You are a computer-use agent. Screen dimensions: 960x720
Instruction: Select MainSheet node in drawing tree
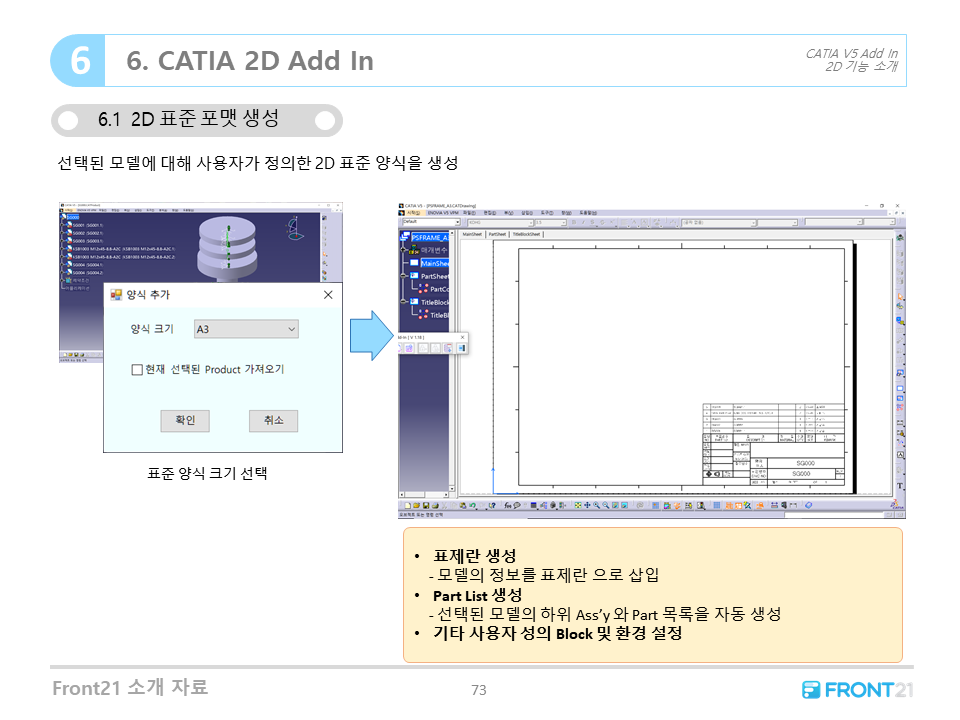tap(435, 263)
